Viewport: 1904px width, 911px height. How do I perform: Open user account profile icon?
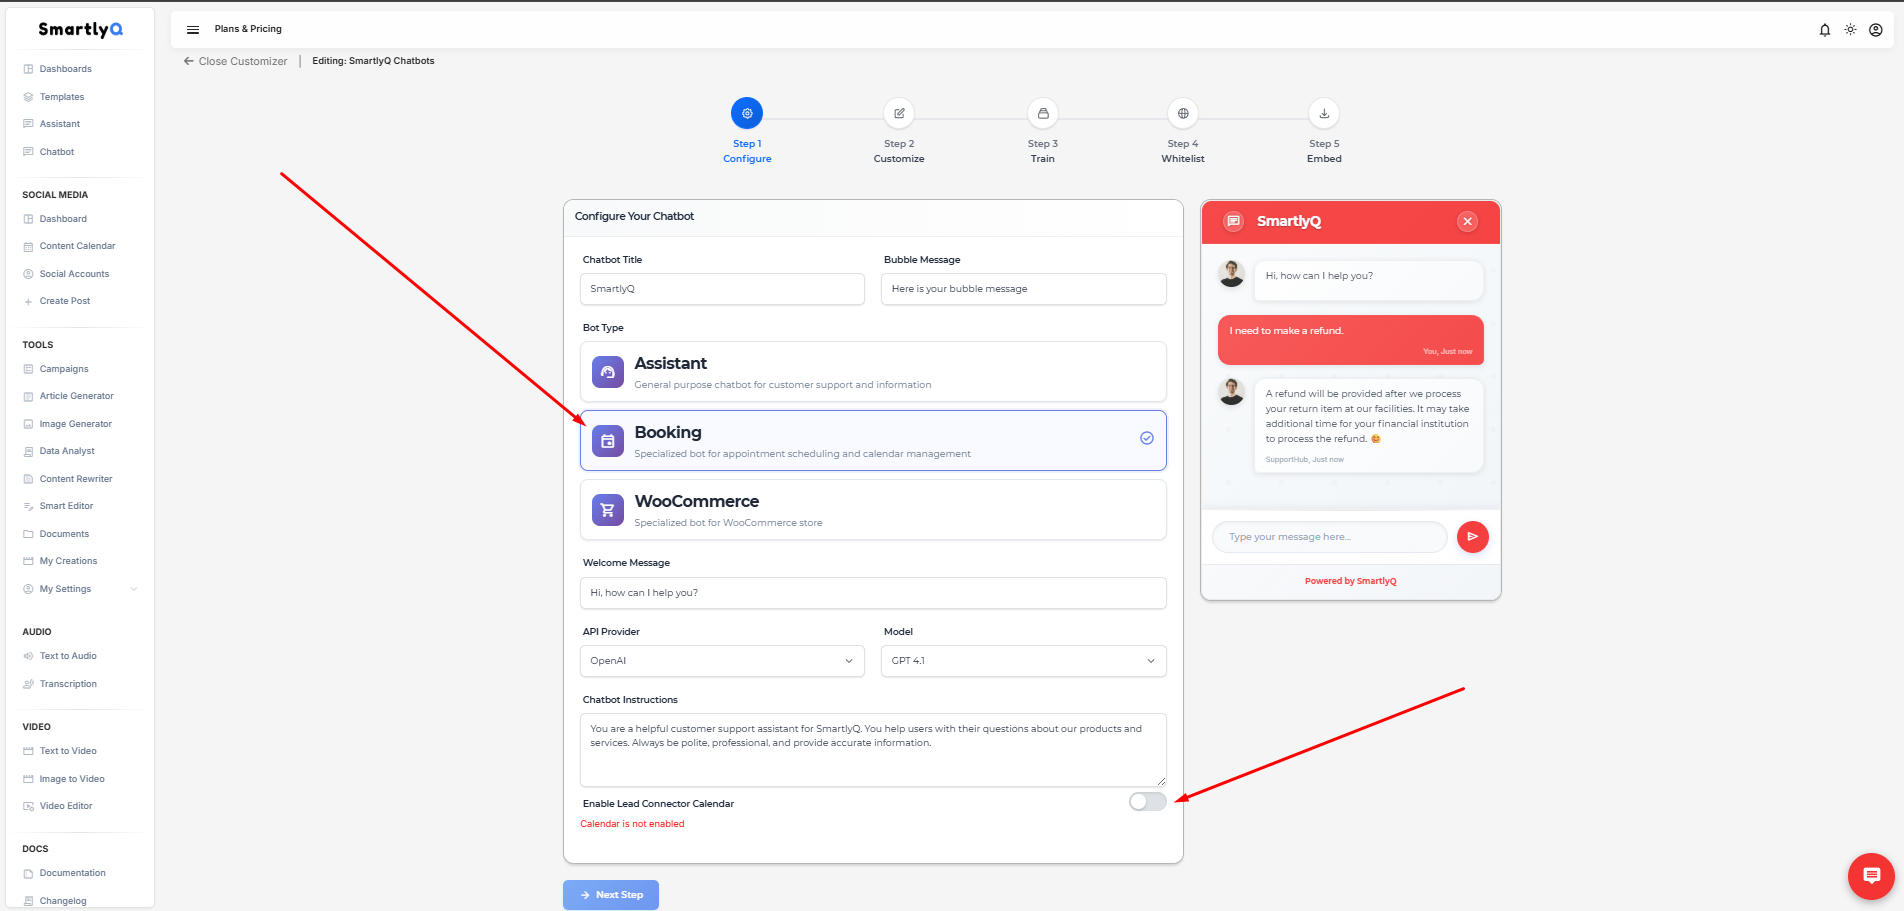coord(1876,30)
